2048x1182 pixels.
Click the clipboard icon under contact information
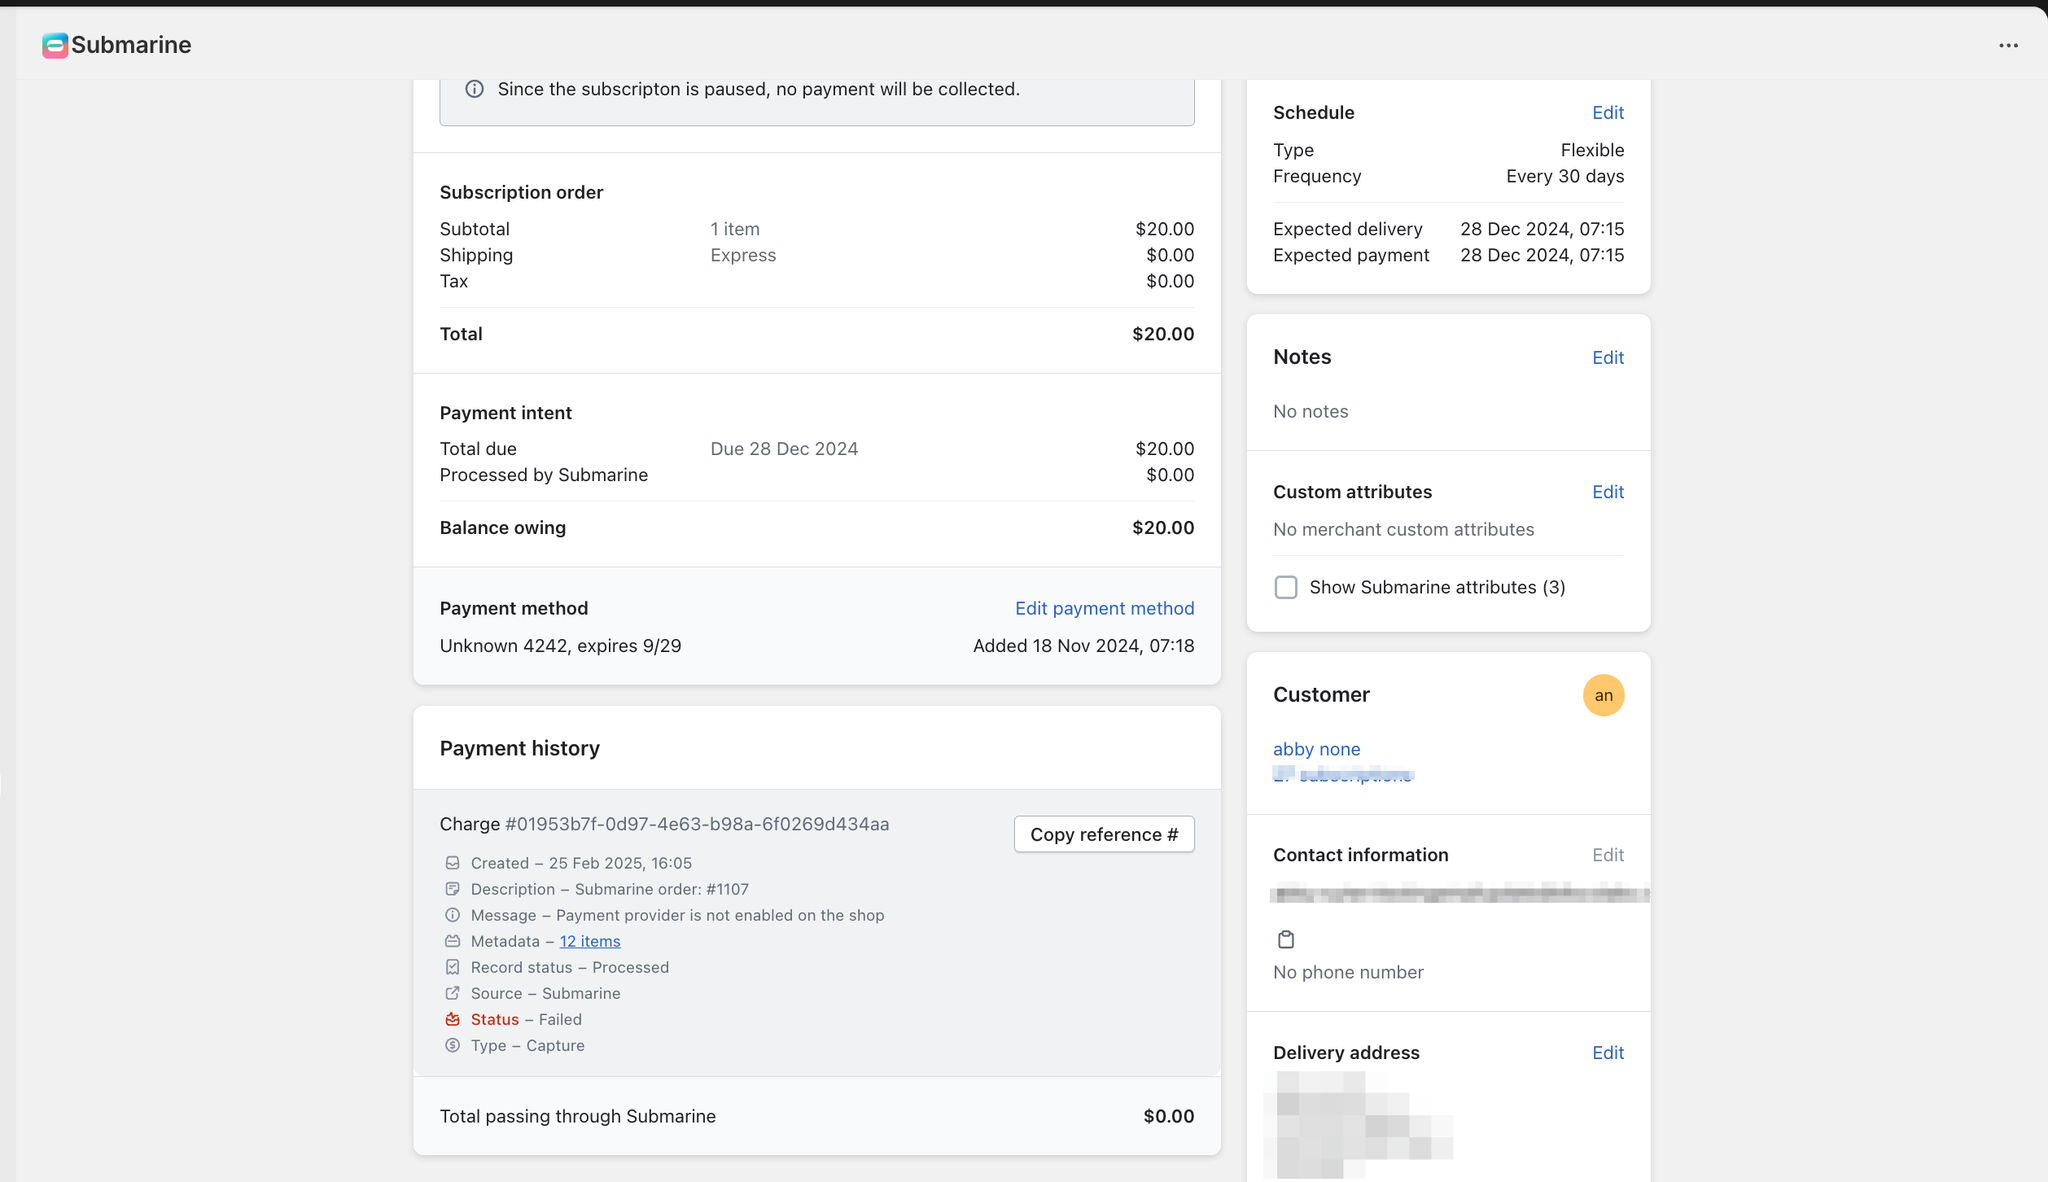pos(1286,939)
